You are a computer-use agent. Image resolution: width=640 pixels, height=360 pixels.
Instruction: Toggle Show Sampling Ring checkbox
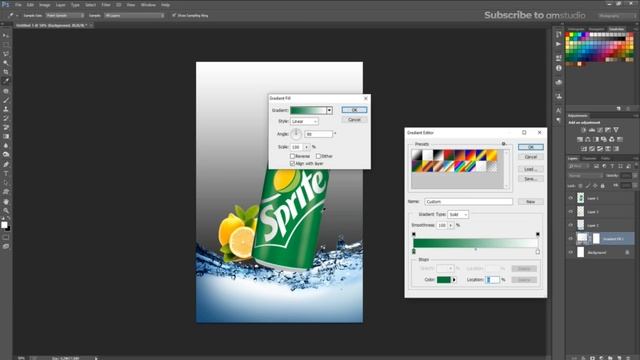tap(174, 16)
